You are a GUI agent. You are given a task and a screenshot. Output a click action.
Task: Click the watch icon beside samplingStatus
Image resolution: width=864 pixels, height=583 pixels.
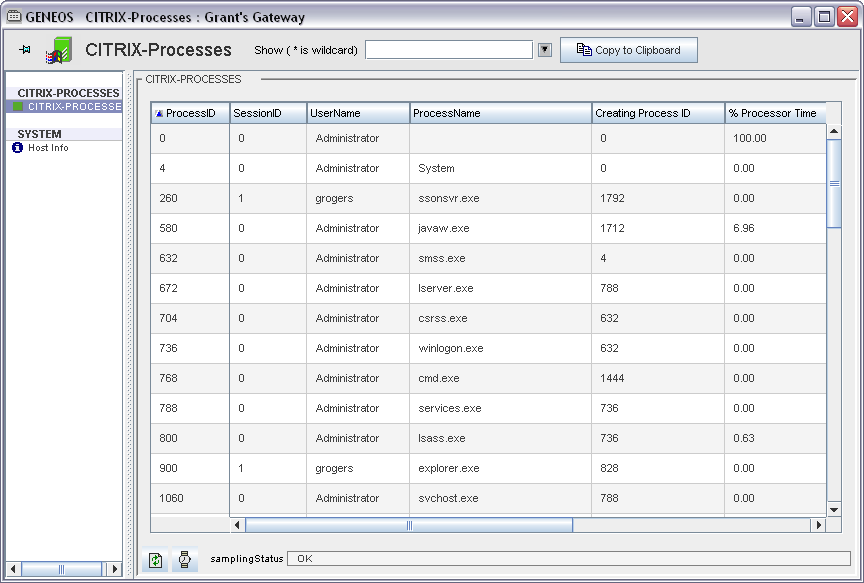point(185,560)
